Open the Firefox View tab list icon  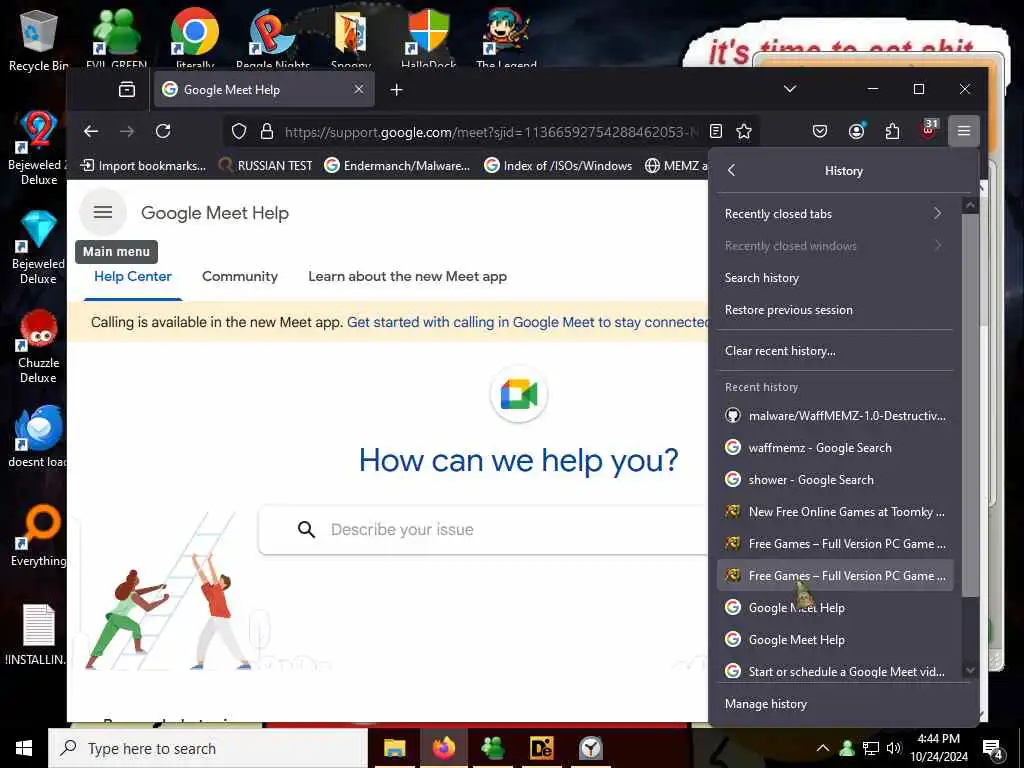click(x=127, y=89)
